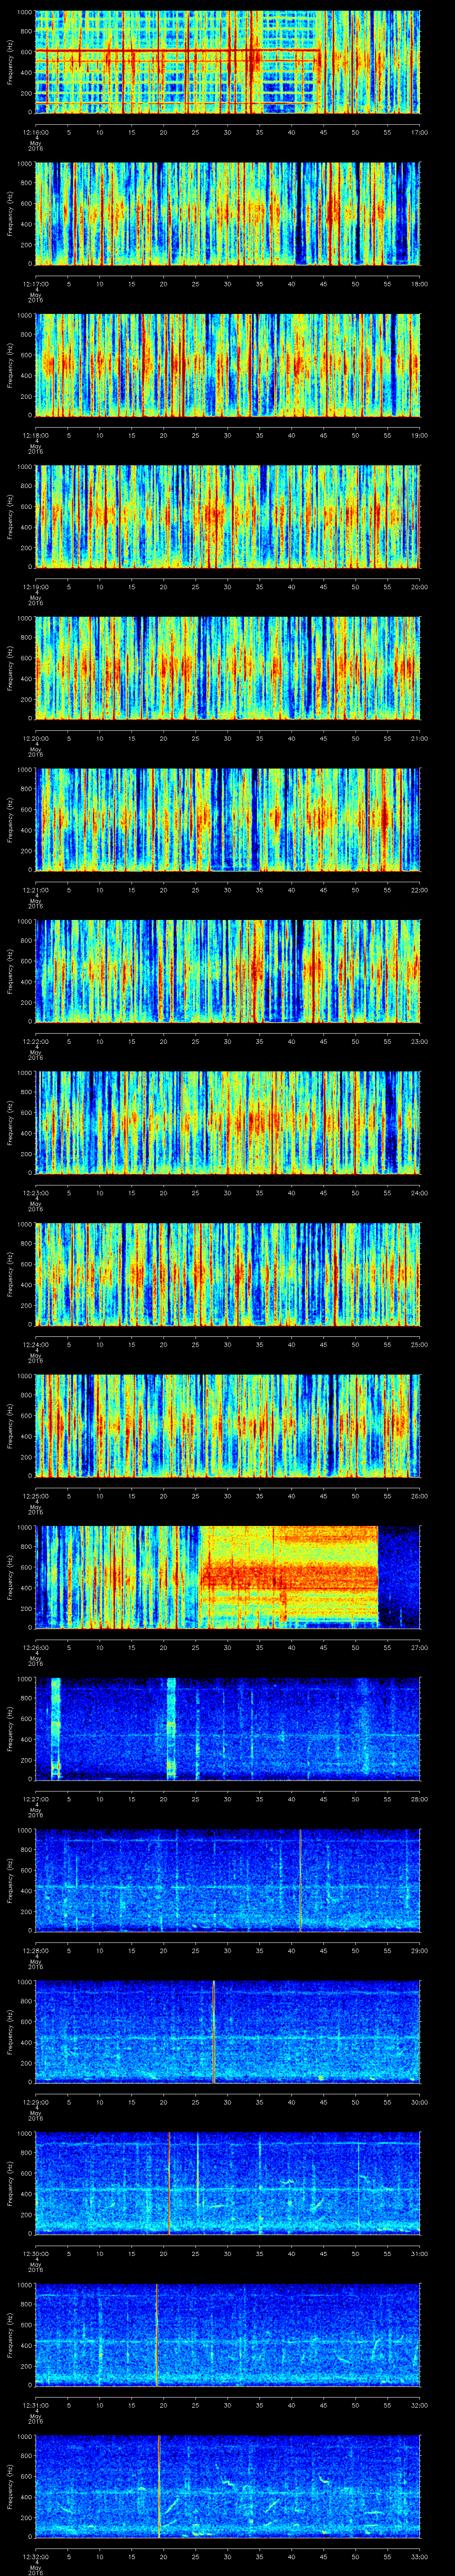This screenshot has height=2576, width=455.
Task: Click the 12:20:00 start time label
Action: point(36,738)
